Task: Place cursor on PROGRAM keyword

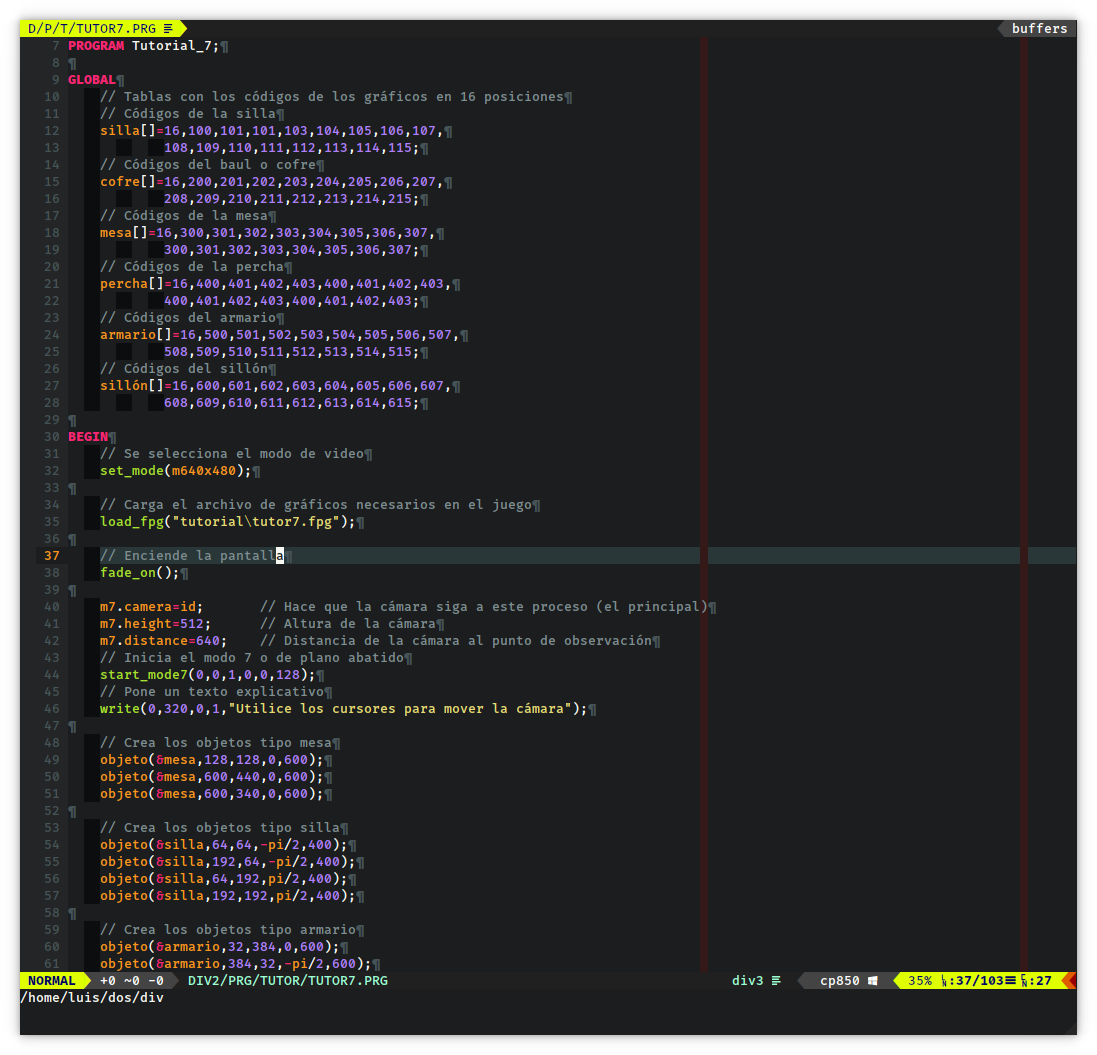Action: (96, 46)
